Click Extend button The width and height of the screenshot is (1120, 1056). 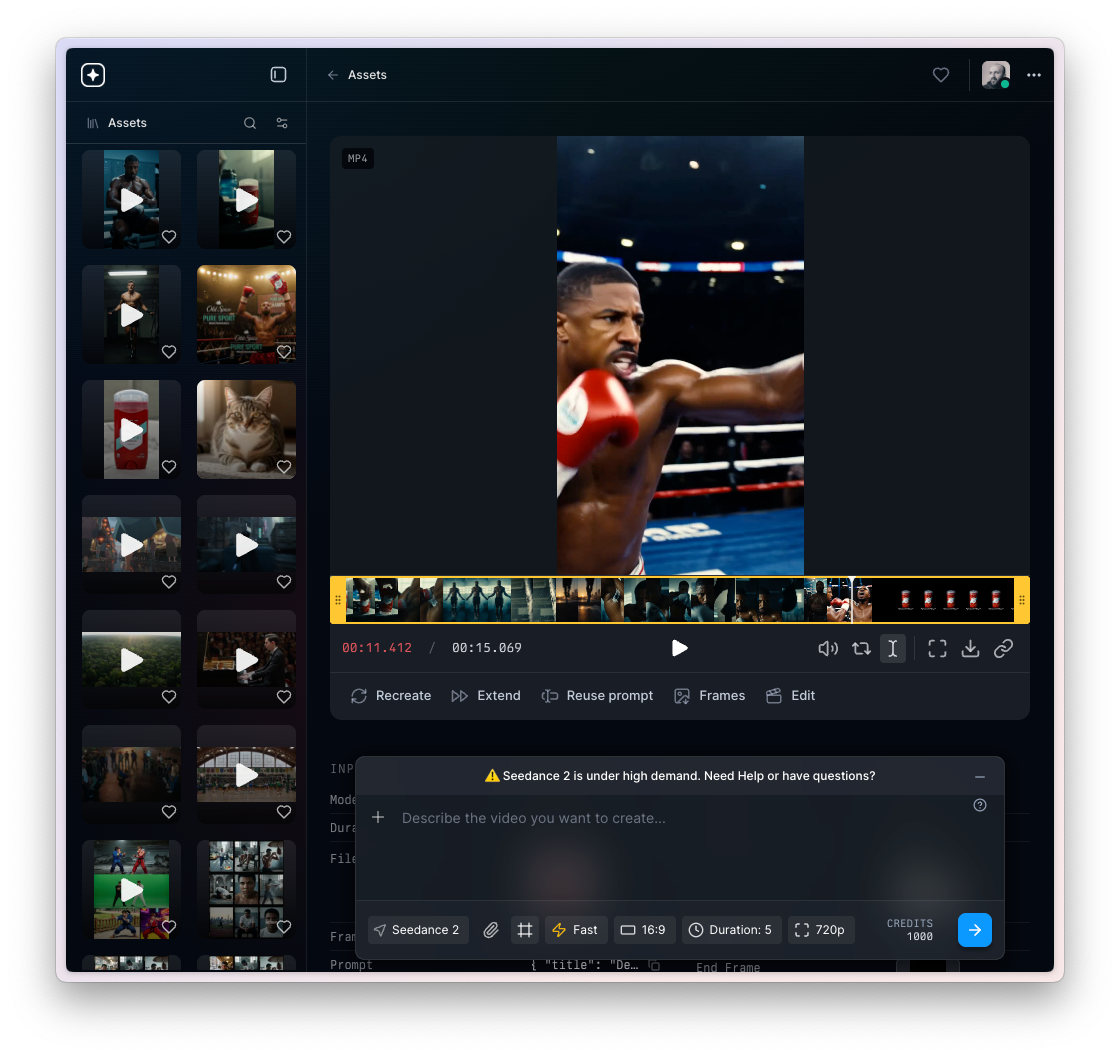486,696
